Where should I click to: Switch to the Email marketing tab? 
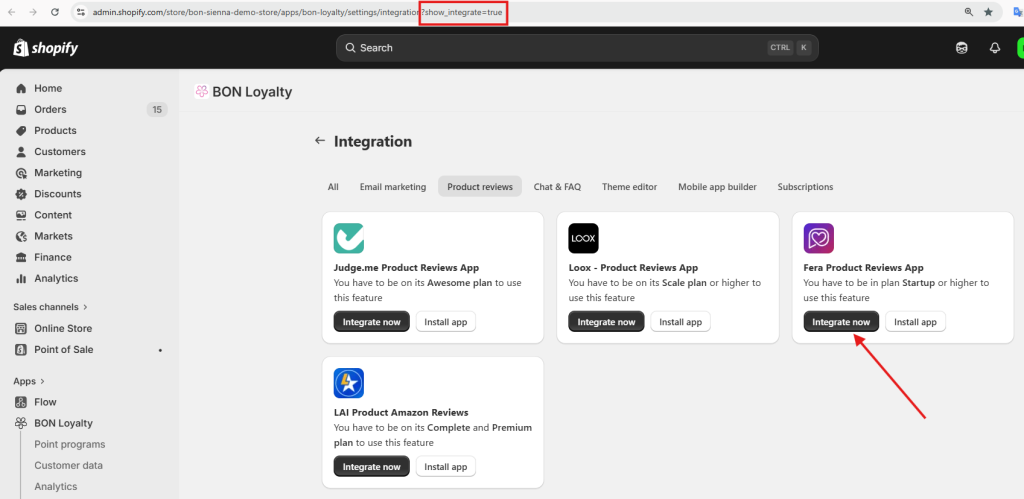click(392, 187)
